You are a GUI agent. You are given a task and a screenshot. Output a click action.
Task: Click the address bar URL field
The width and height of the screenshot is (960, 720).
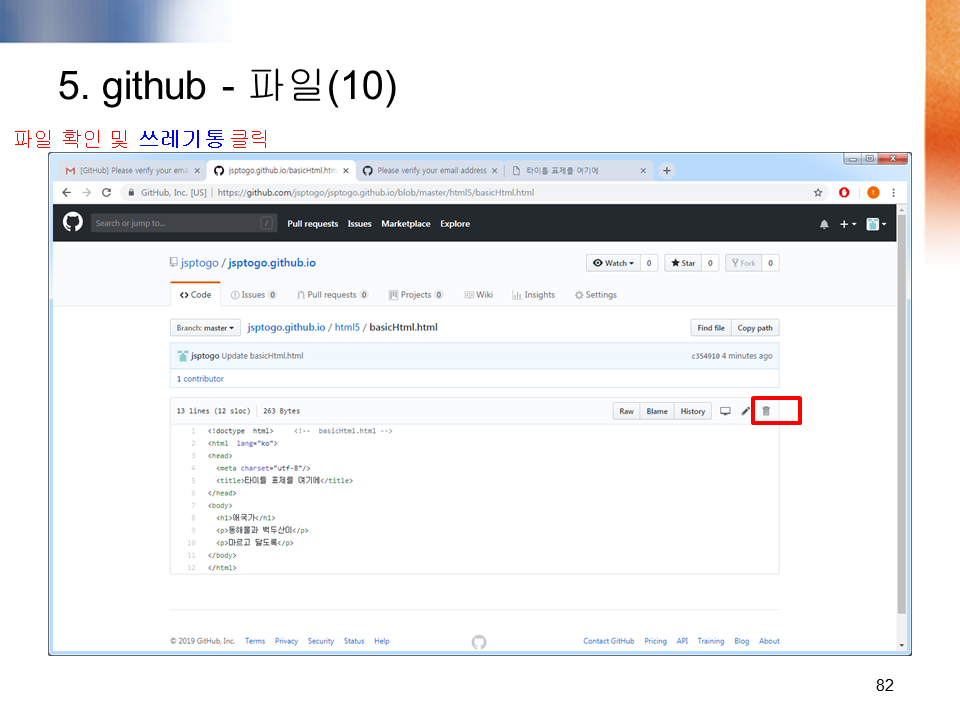pos(375,192)
